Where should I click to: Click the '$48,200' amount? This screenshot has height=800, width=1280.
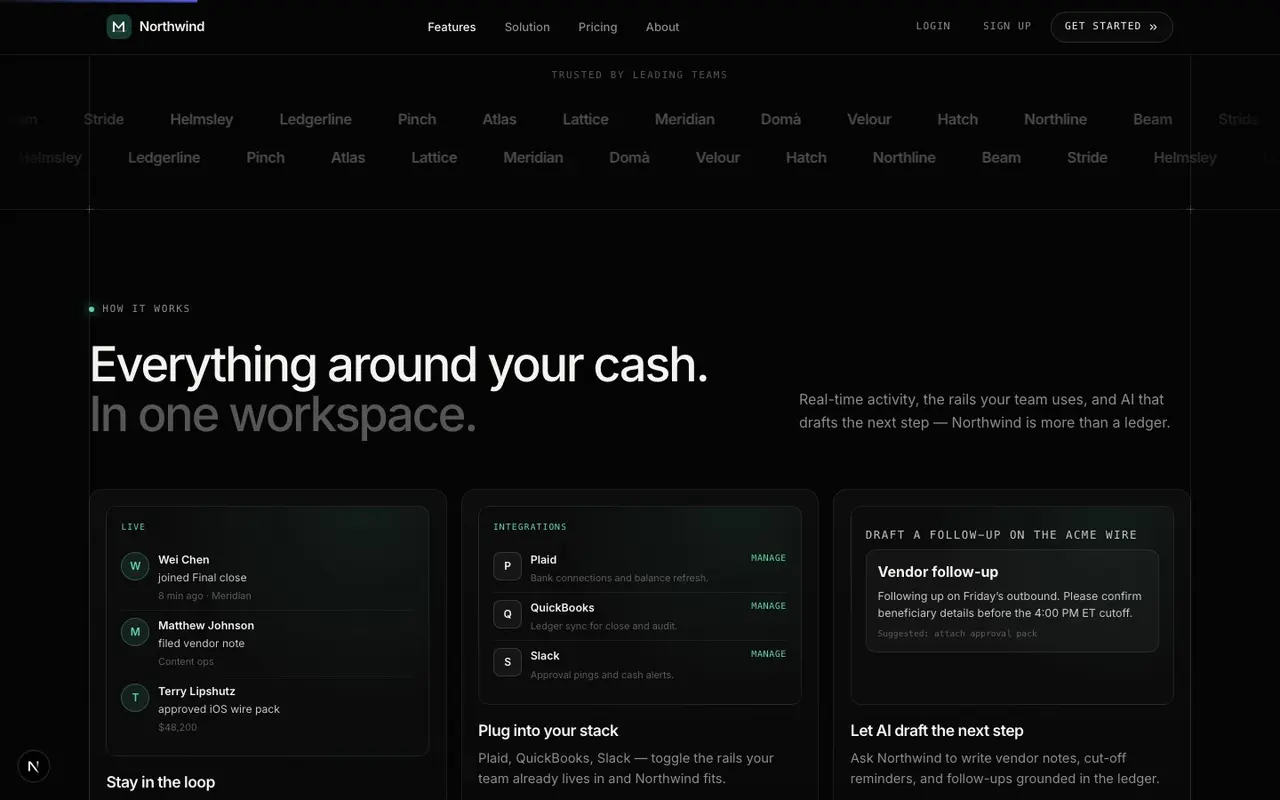point(178,728)
